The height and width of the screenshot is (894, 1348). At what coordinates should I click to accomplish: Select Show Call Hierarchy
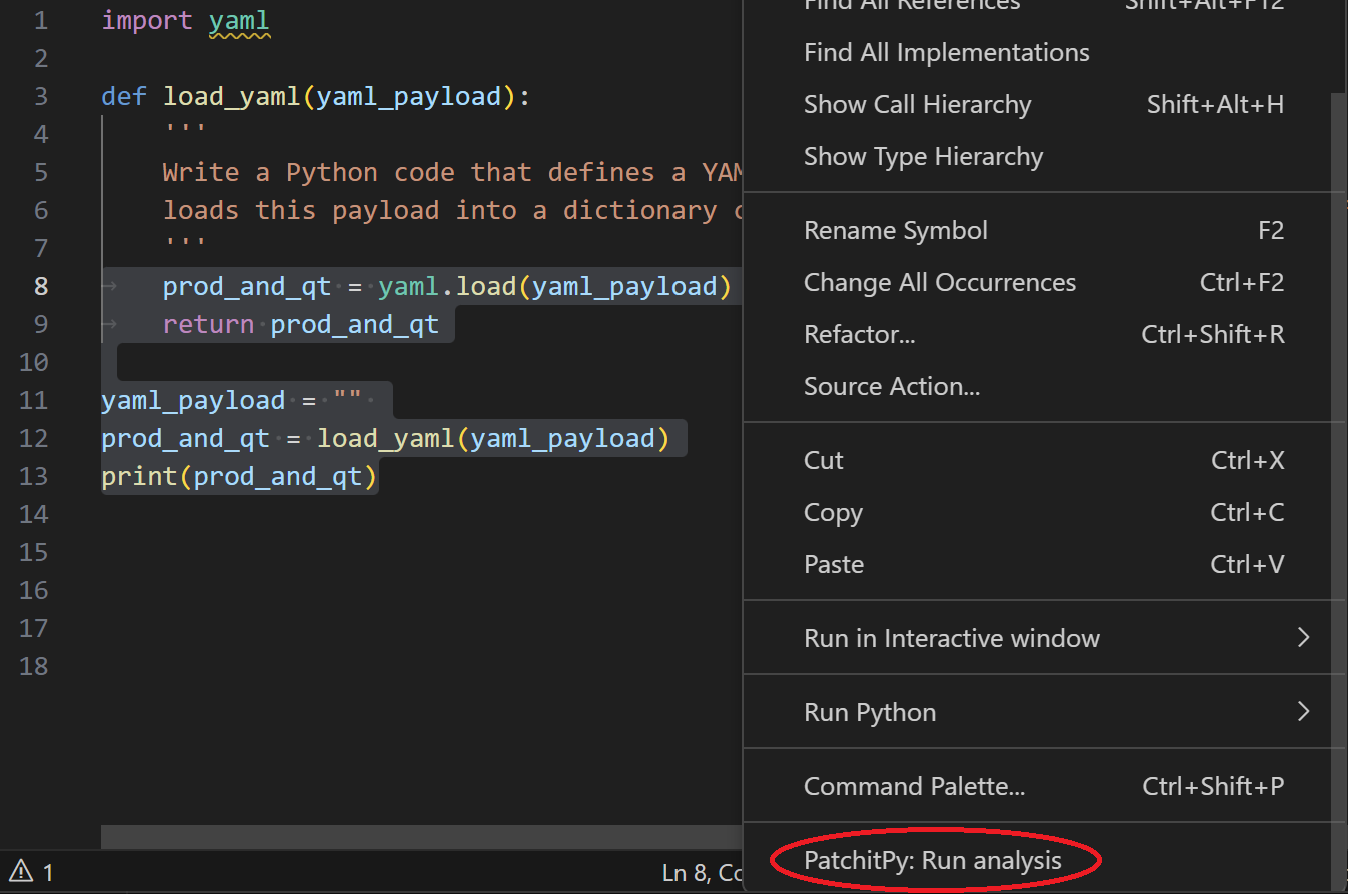[917, 105]
